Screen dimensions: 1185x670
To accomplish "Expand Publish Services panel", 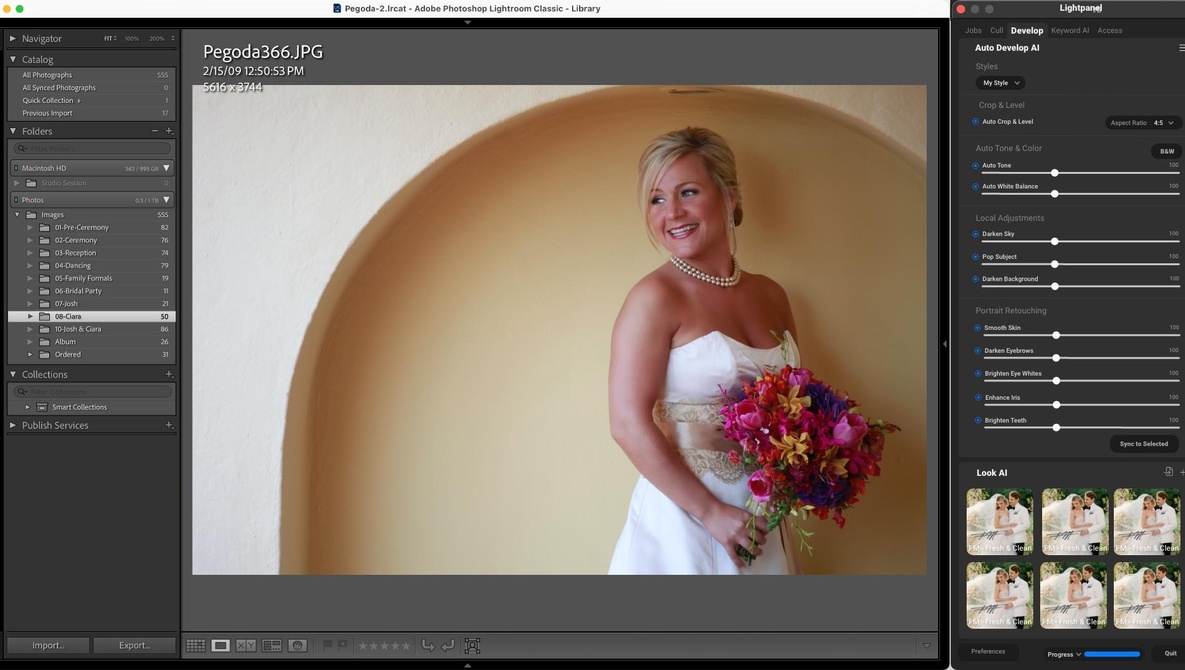I will click(13, 425).
